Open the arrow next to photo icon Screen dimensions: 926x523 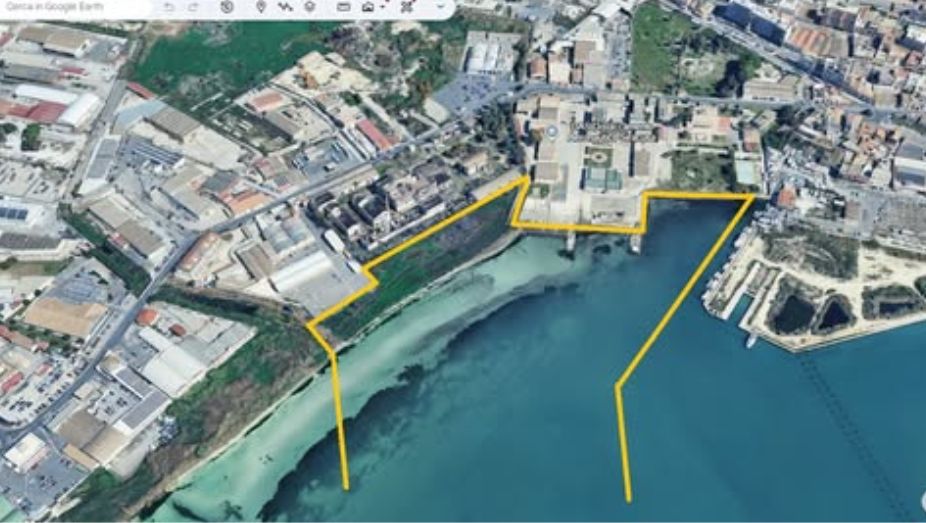point(382,7)
